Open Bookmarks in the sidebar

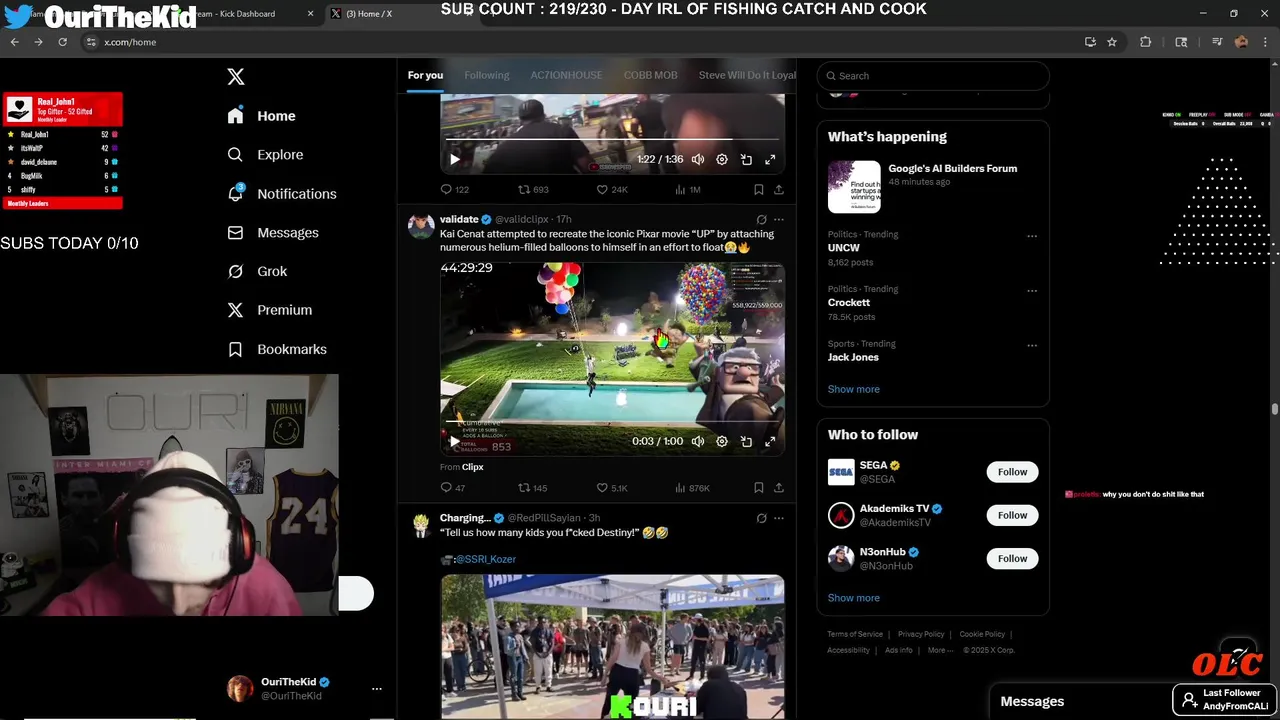pyautogui.click(x=277, y=349)
